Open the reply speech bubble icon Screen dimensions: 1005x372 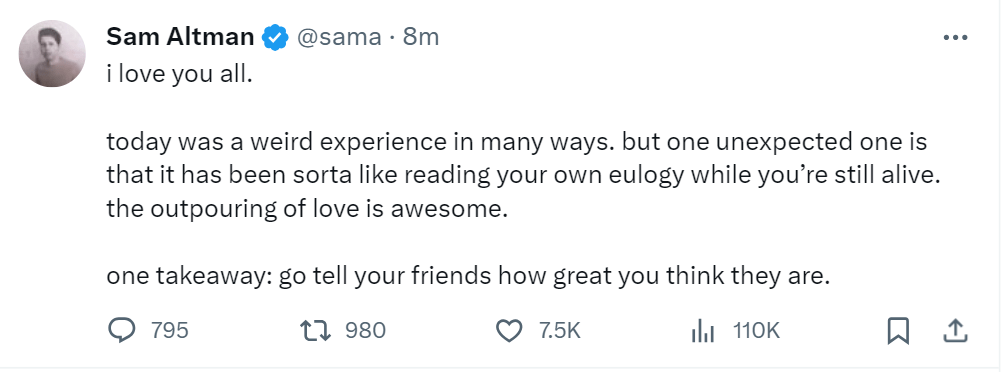tap(123, 331)
